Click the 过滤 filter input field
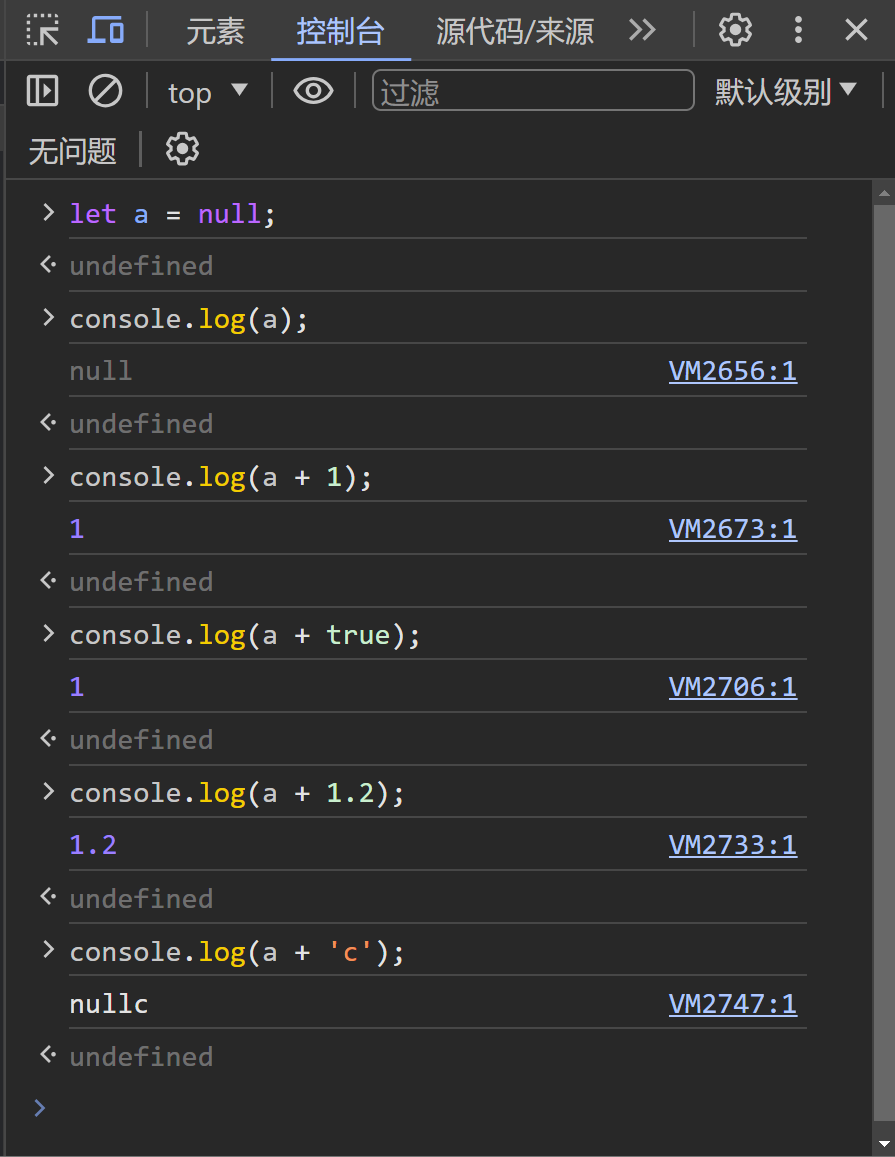 pos(533,90)
